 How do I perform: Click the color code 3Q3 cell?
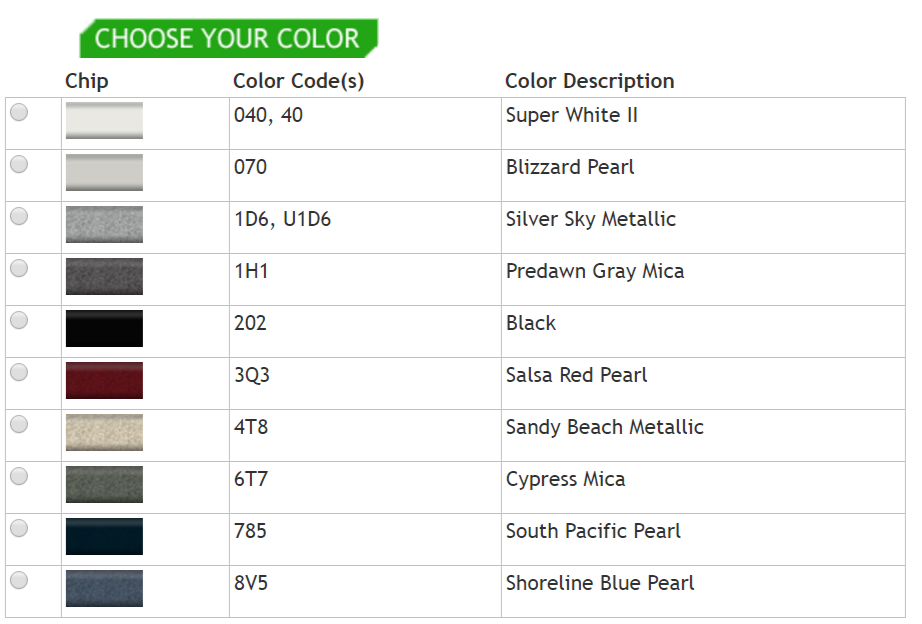tap(252, 376)
